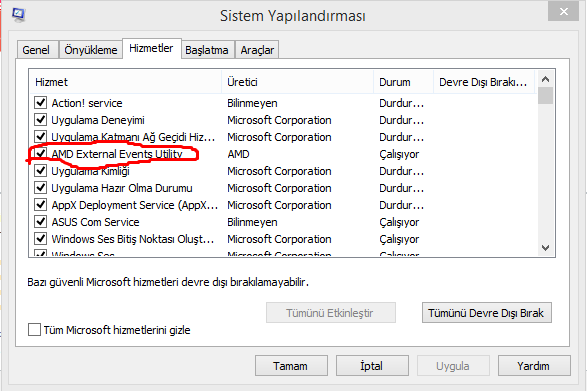Select the Uygulama Deneyimi service name
This screenshot has height=391, width=587.
[x=98, y=120]
